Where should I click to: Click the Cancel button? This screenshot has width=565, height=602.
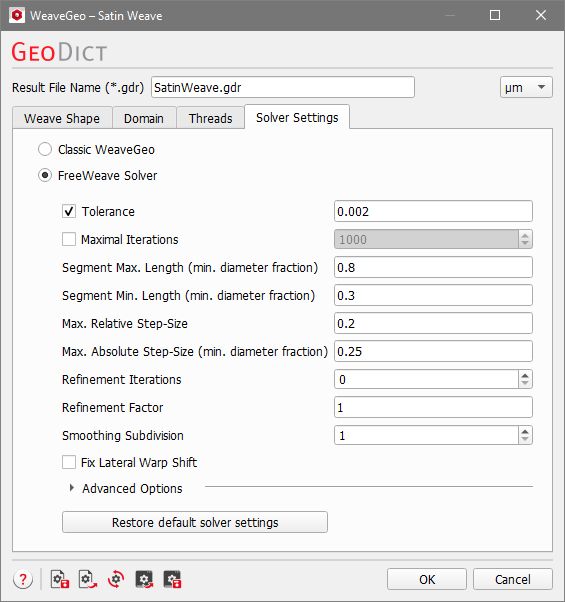click(513, 579)
